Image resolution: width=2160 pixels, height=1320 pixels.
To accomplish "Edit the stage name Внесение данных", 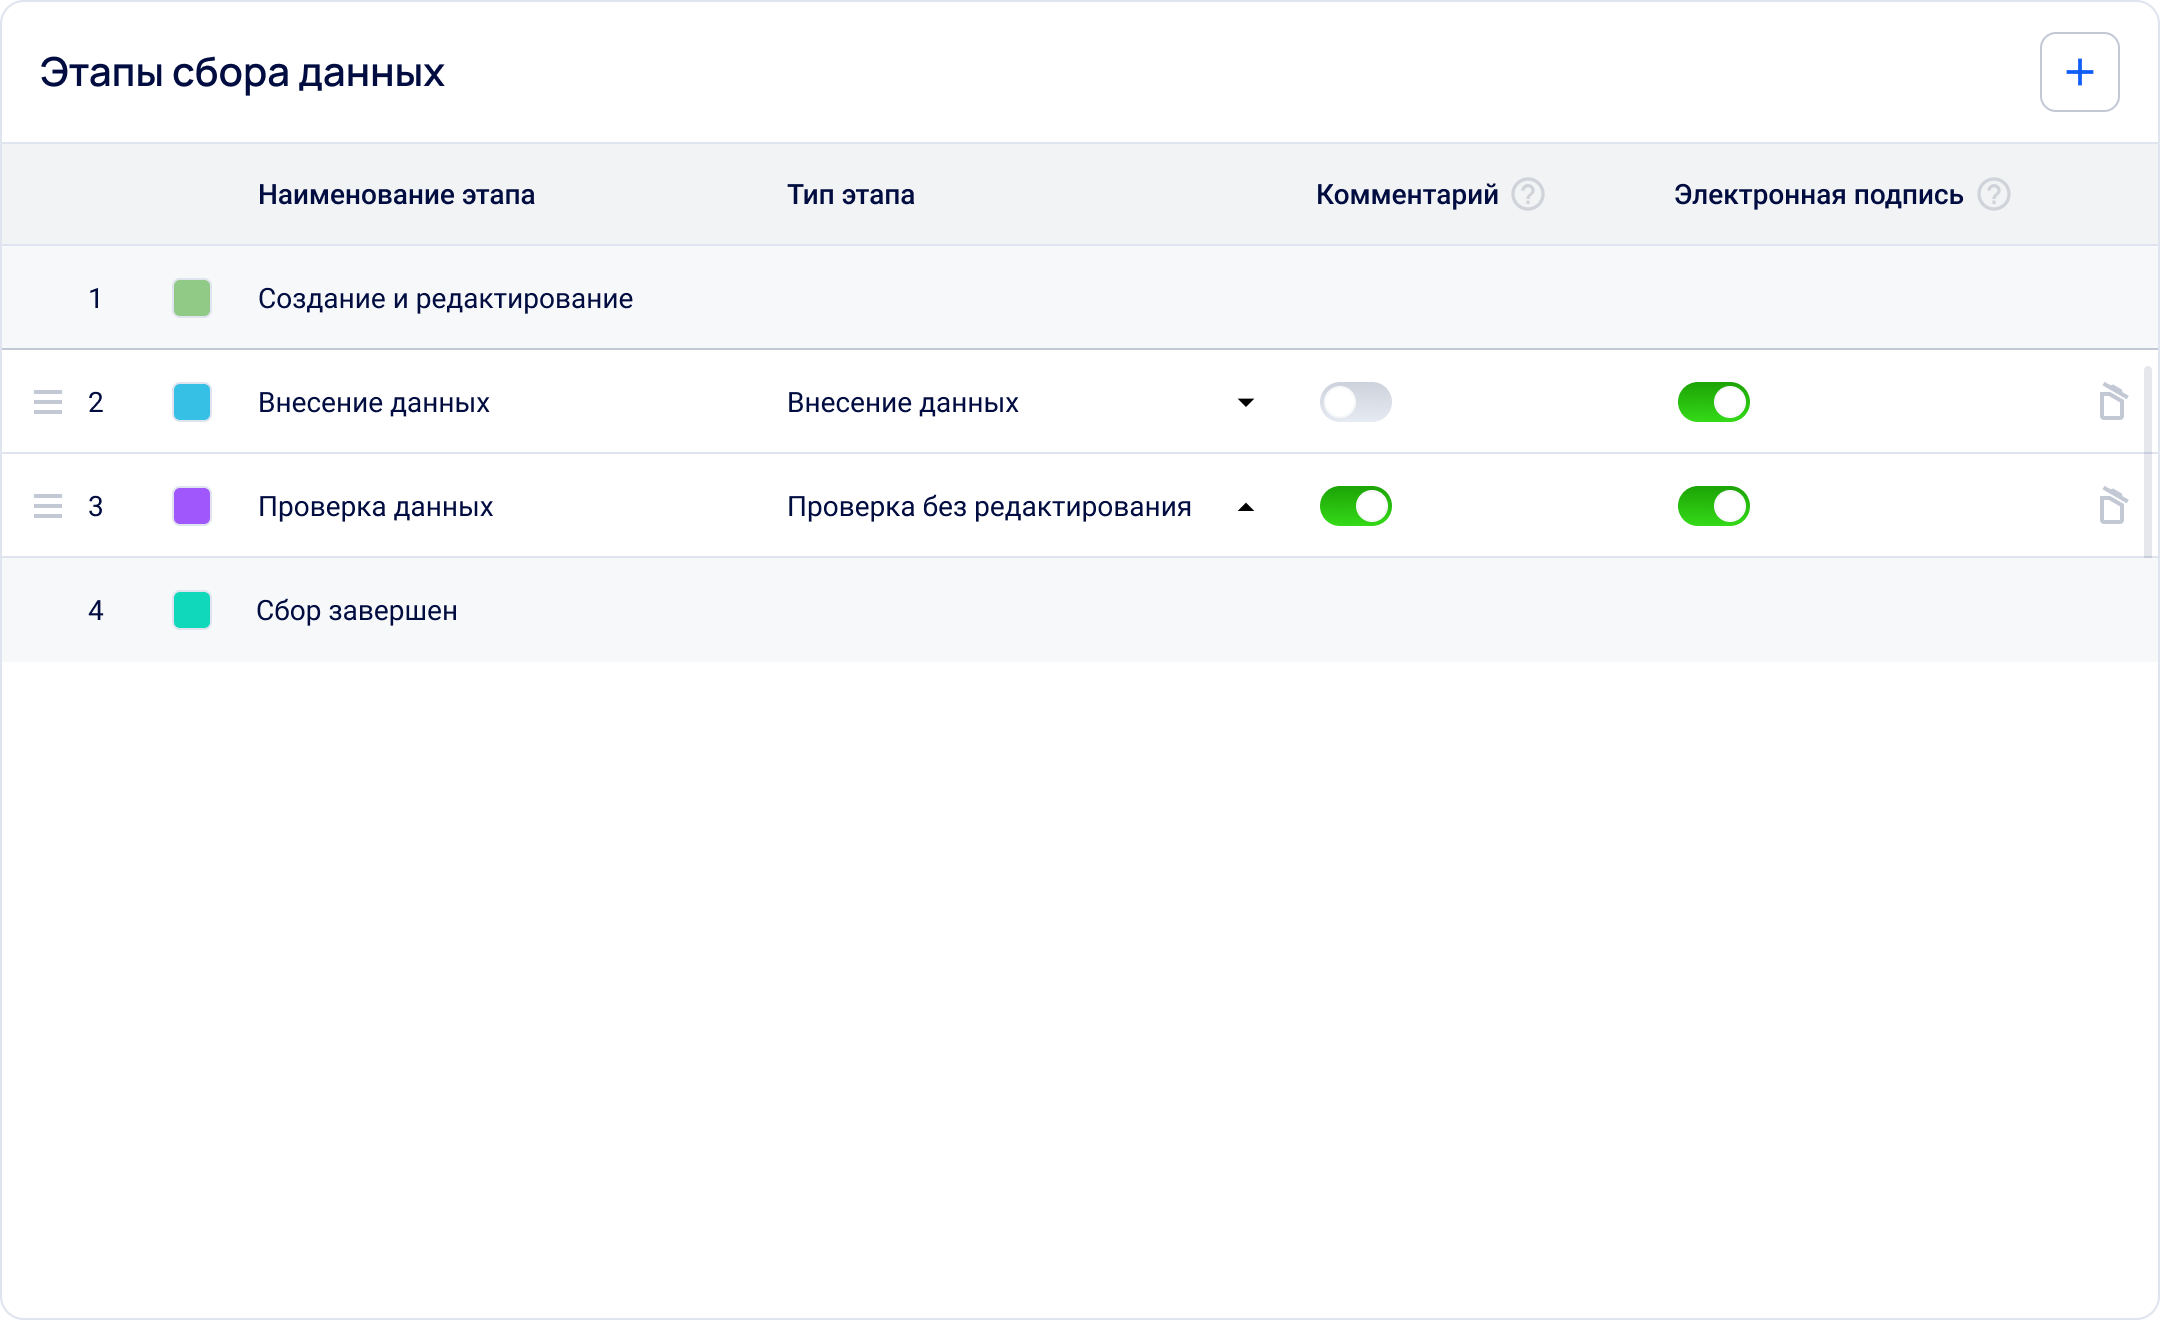I will click(374, 402).
